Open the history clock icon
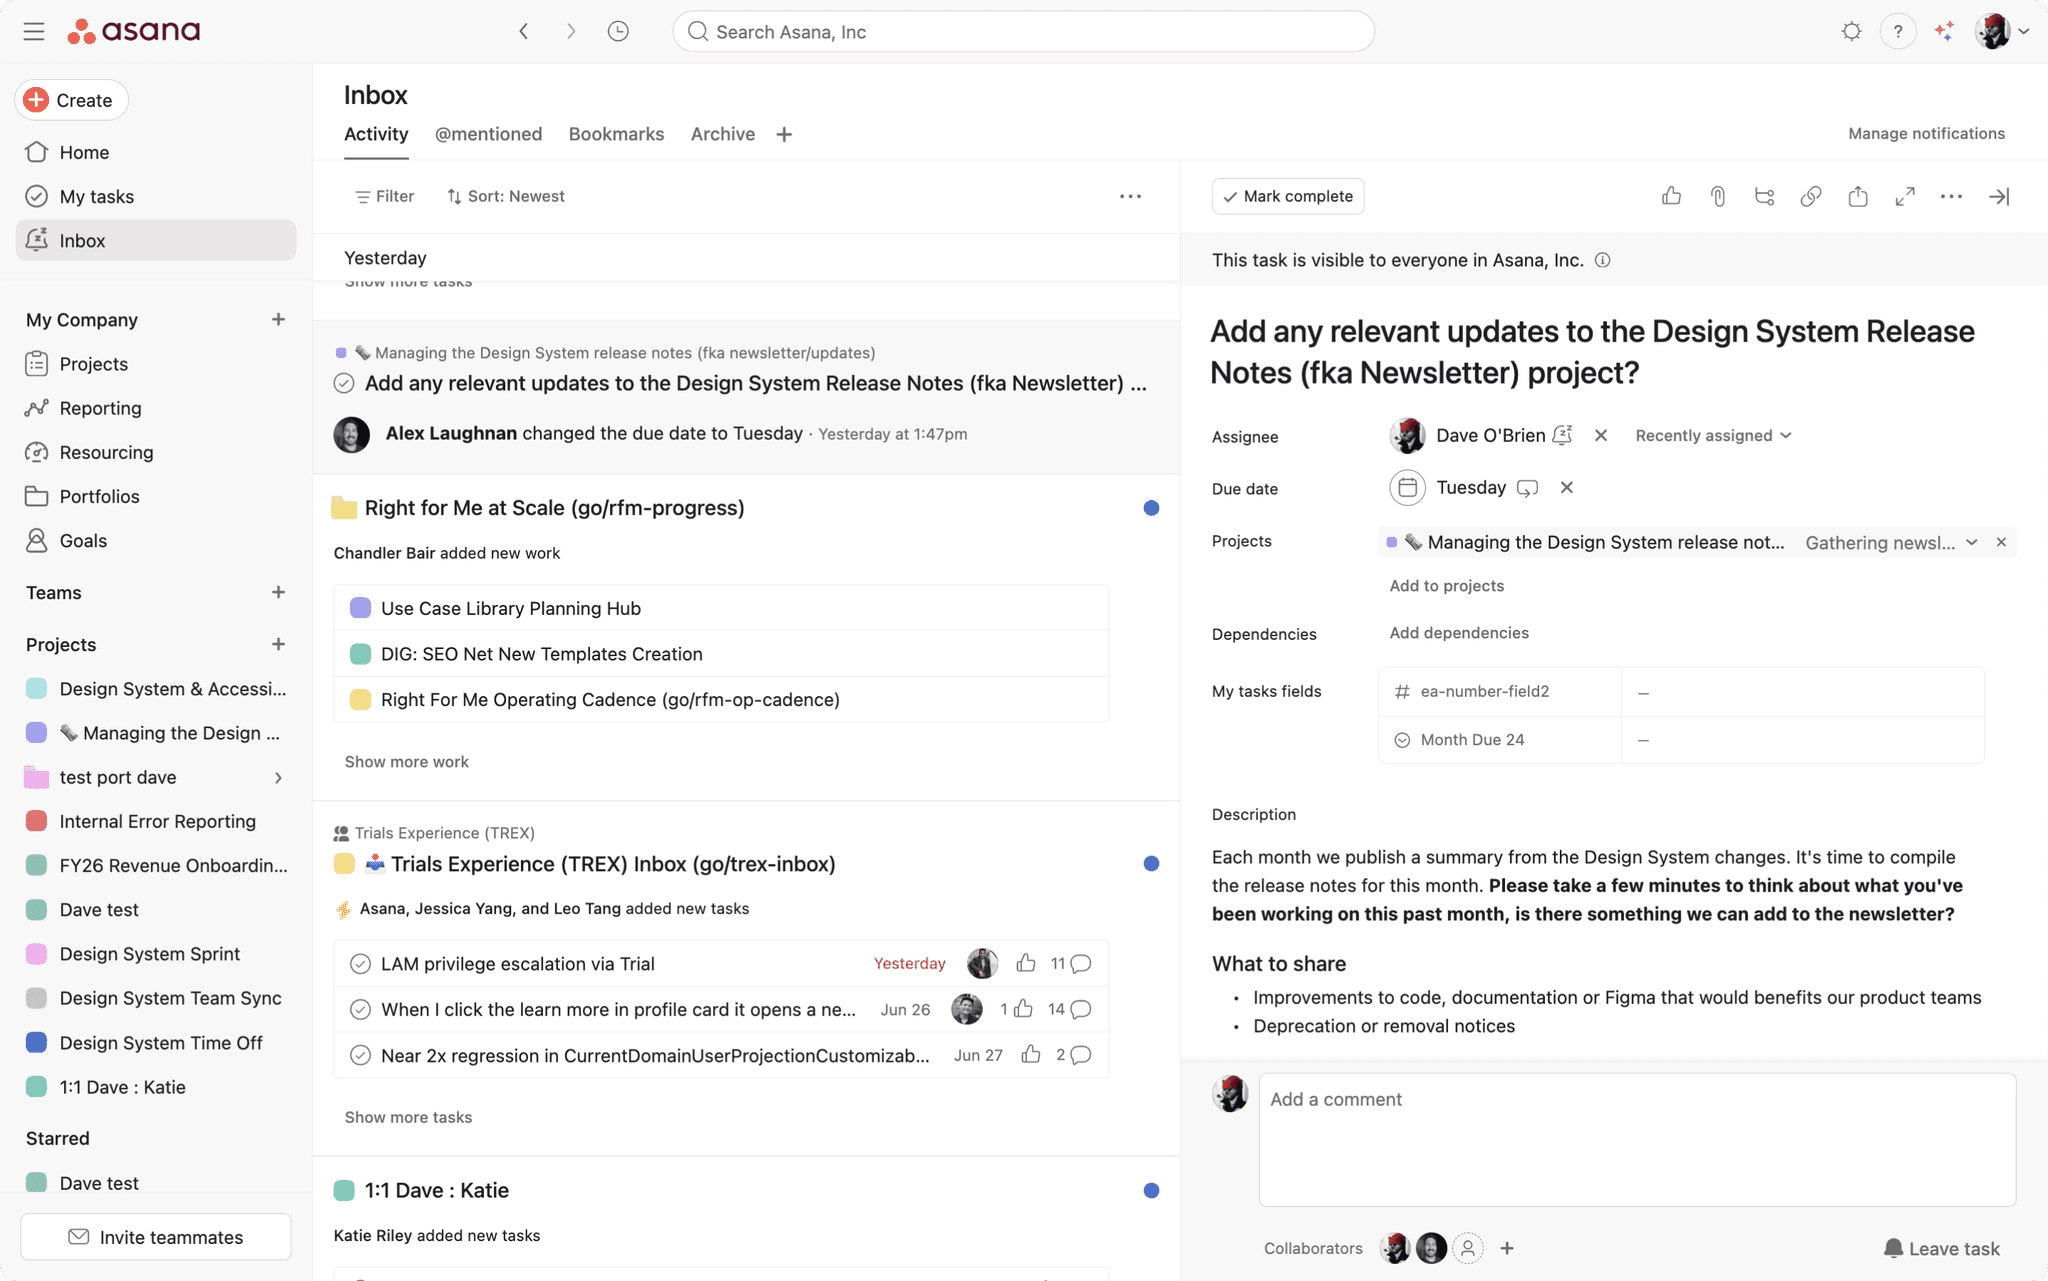The image size is (2048, 1281). [618, 32]
